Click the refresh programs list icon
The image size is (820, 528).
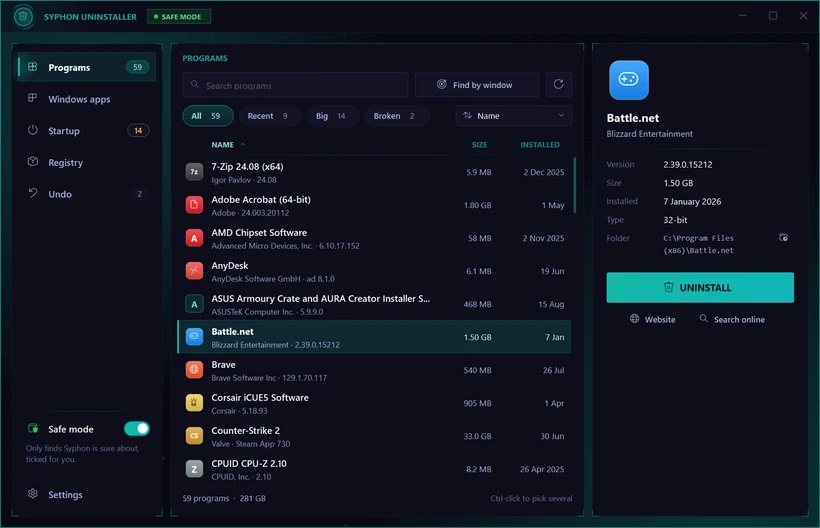point(559,85)
